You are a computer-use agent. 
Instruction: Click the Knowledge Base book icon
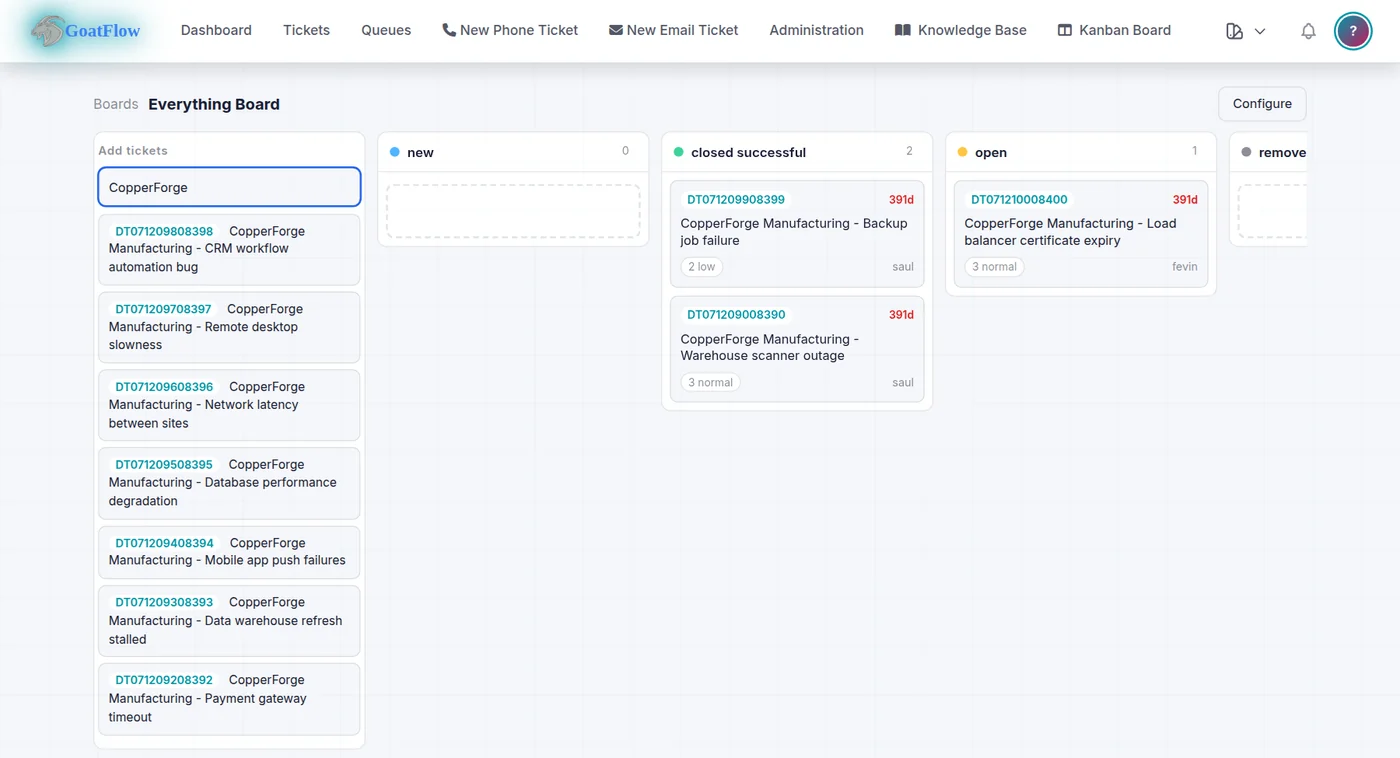pyautogui.click(x=903, y=30)
